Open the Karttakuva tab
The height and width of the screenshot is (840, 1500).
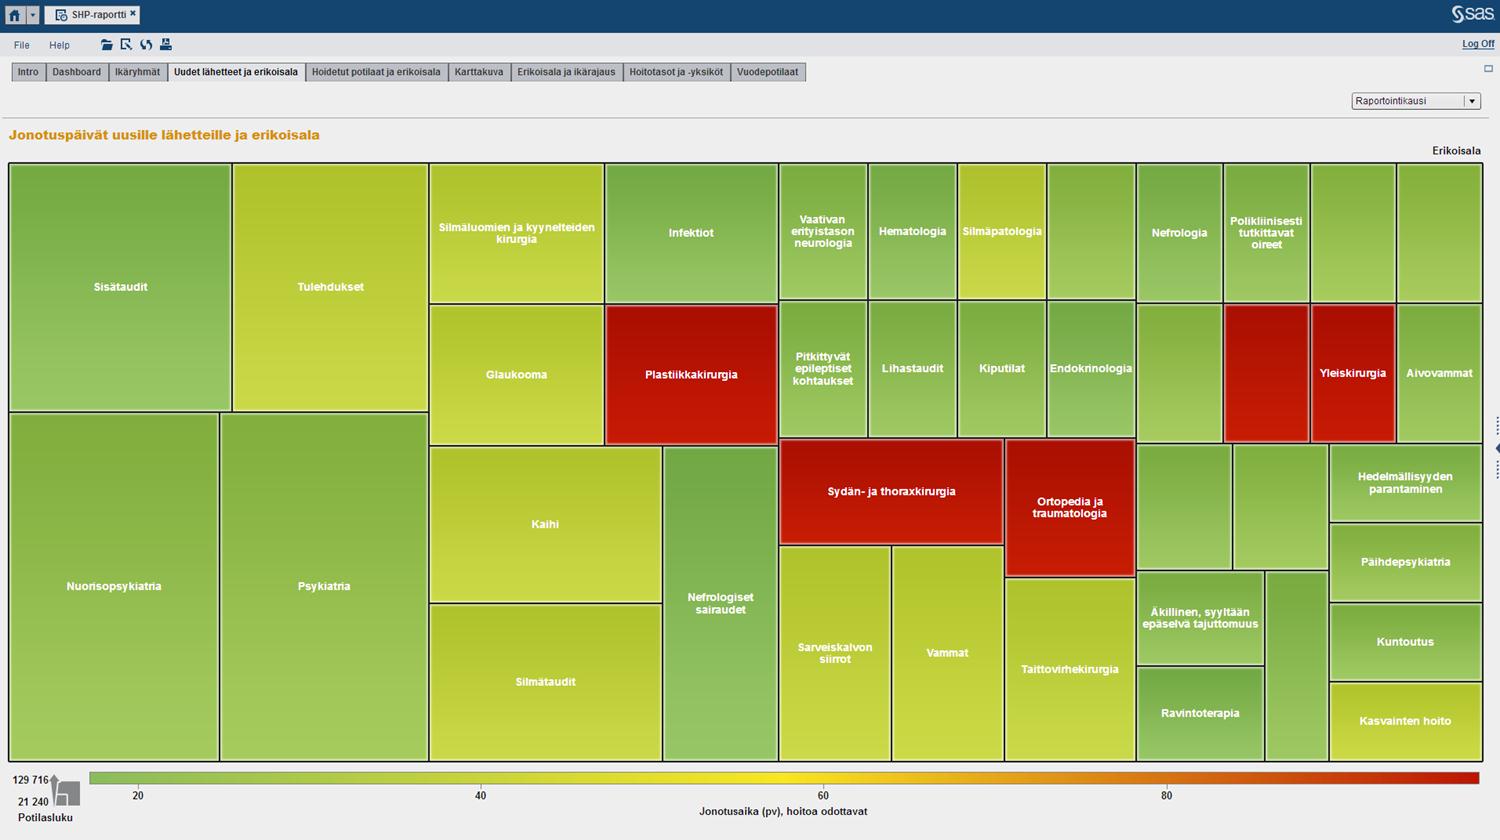pyautogui.click(x=479, y=72)
